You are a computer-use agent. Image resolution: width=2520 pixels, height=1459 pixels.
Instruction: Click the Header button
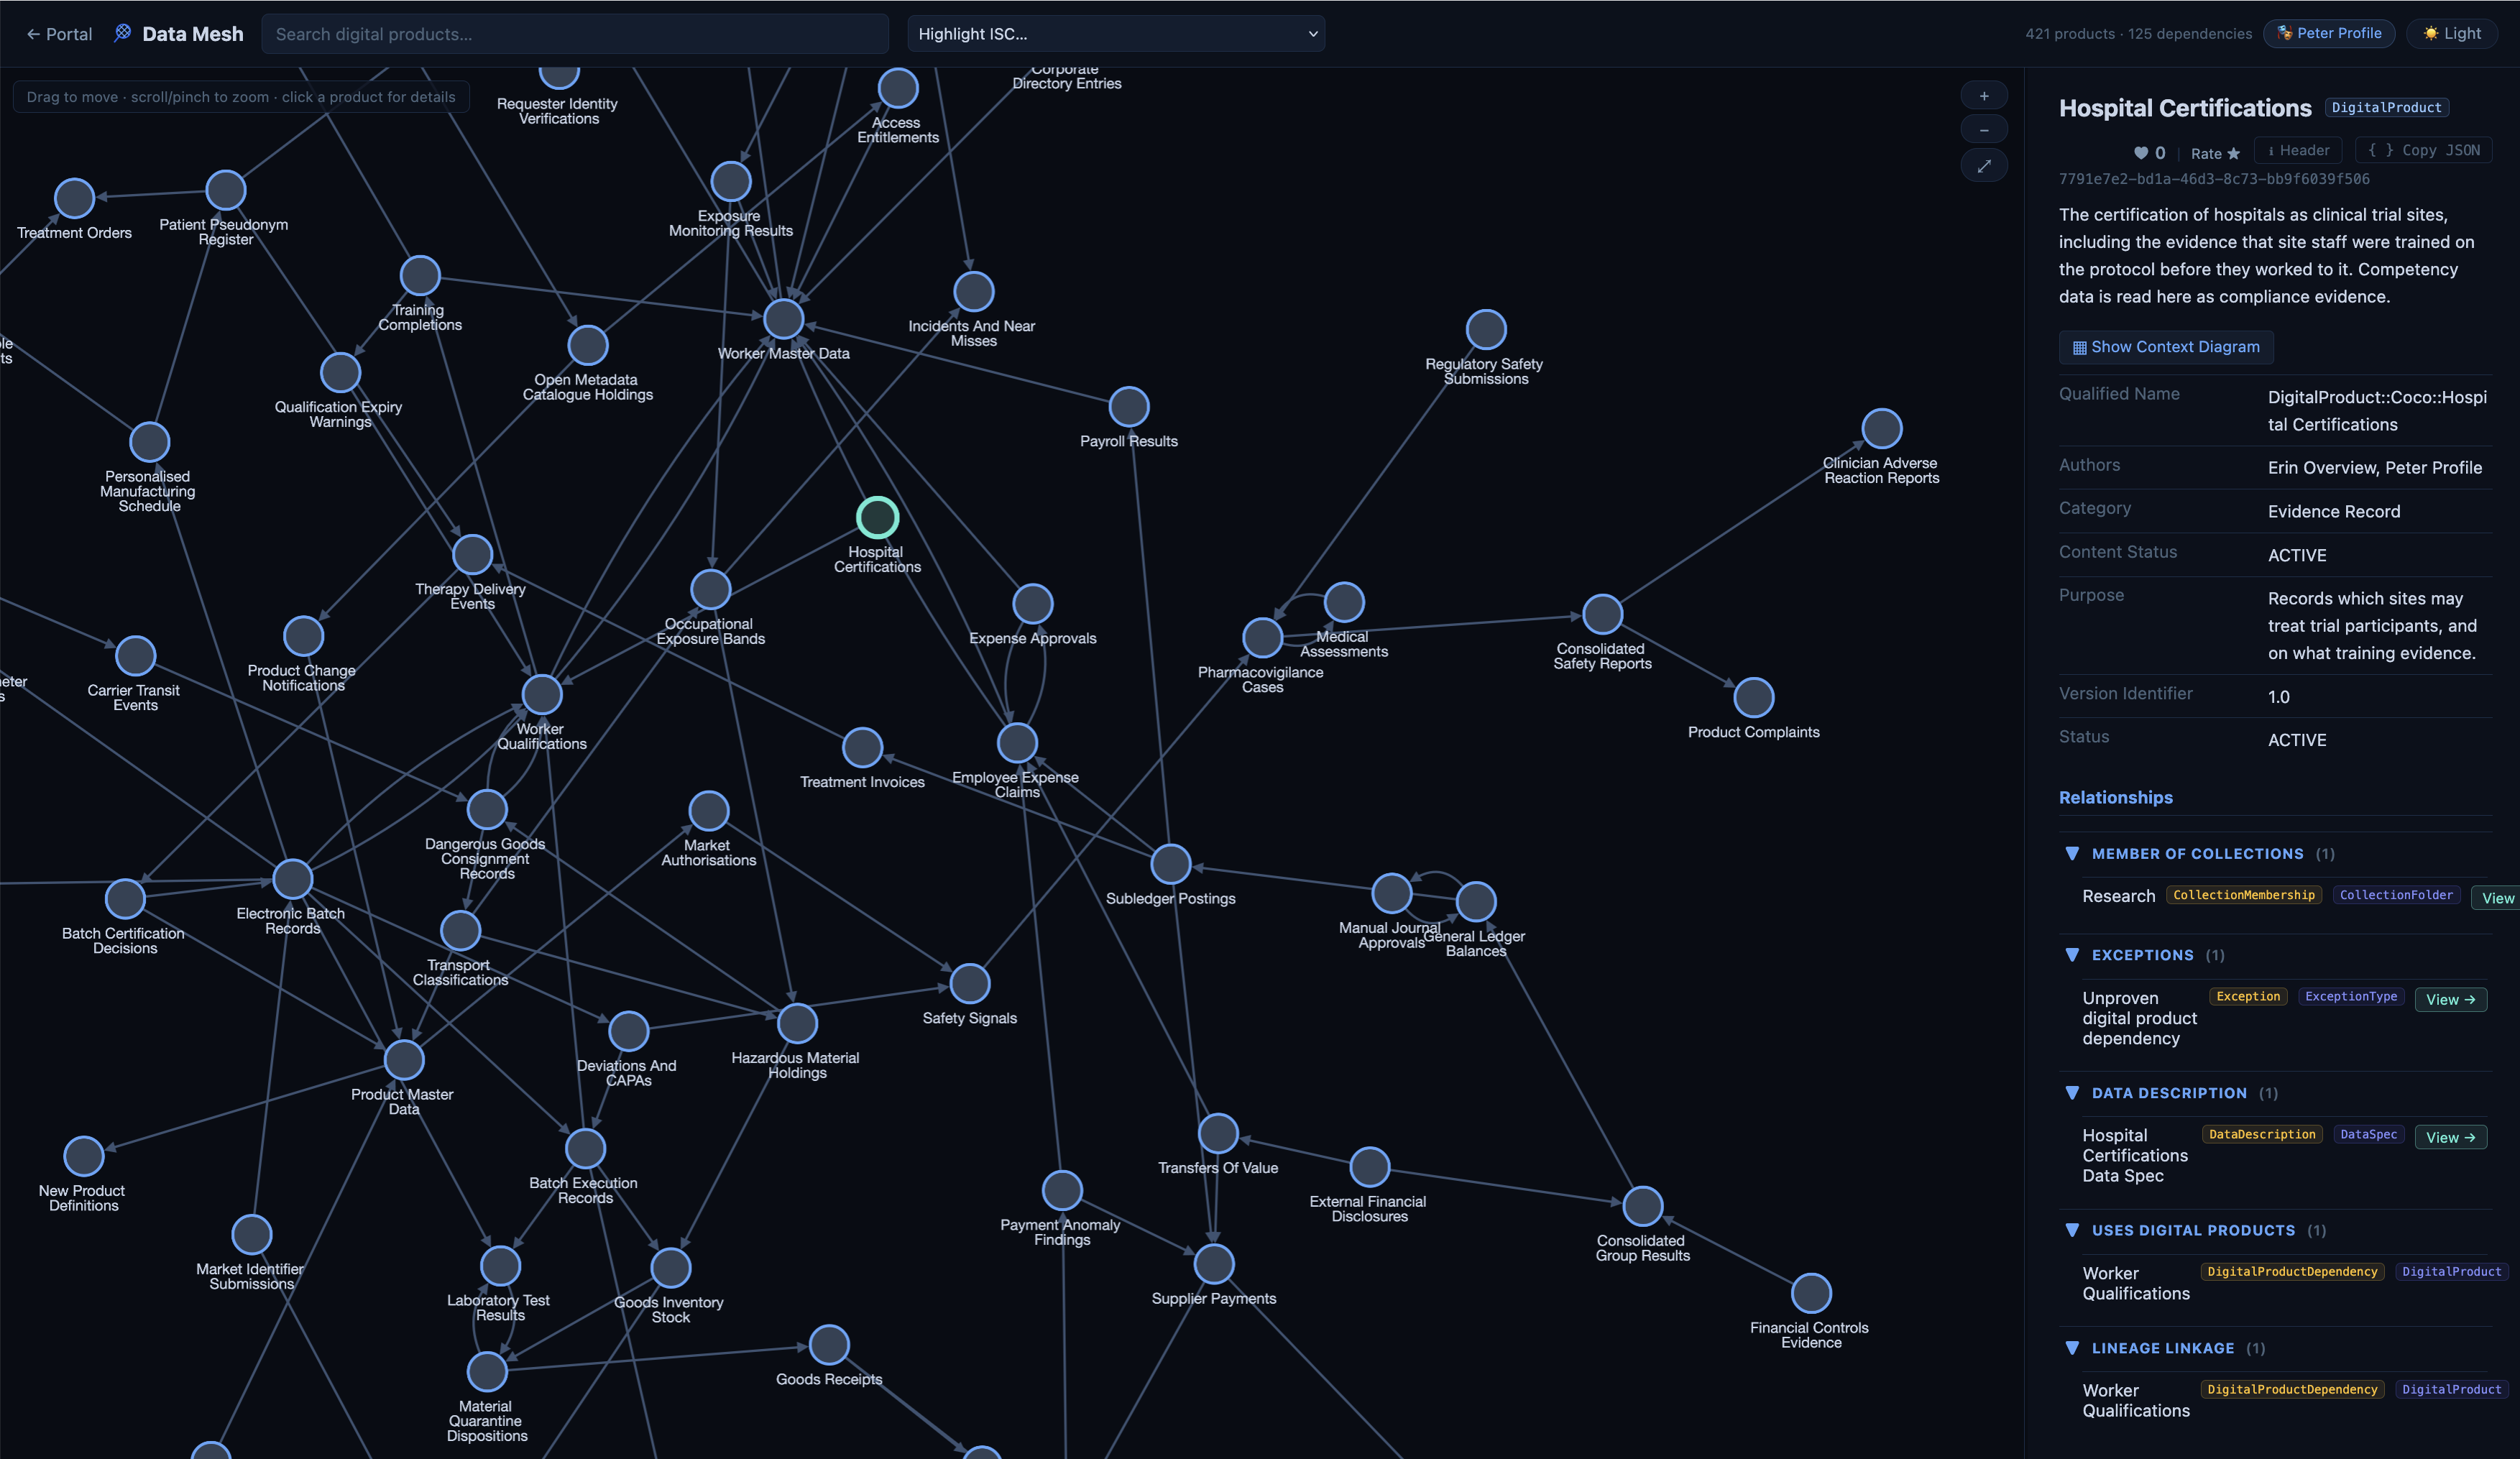point(2297,150)
